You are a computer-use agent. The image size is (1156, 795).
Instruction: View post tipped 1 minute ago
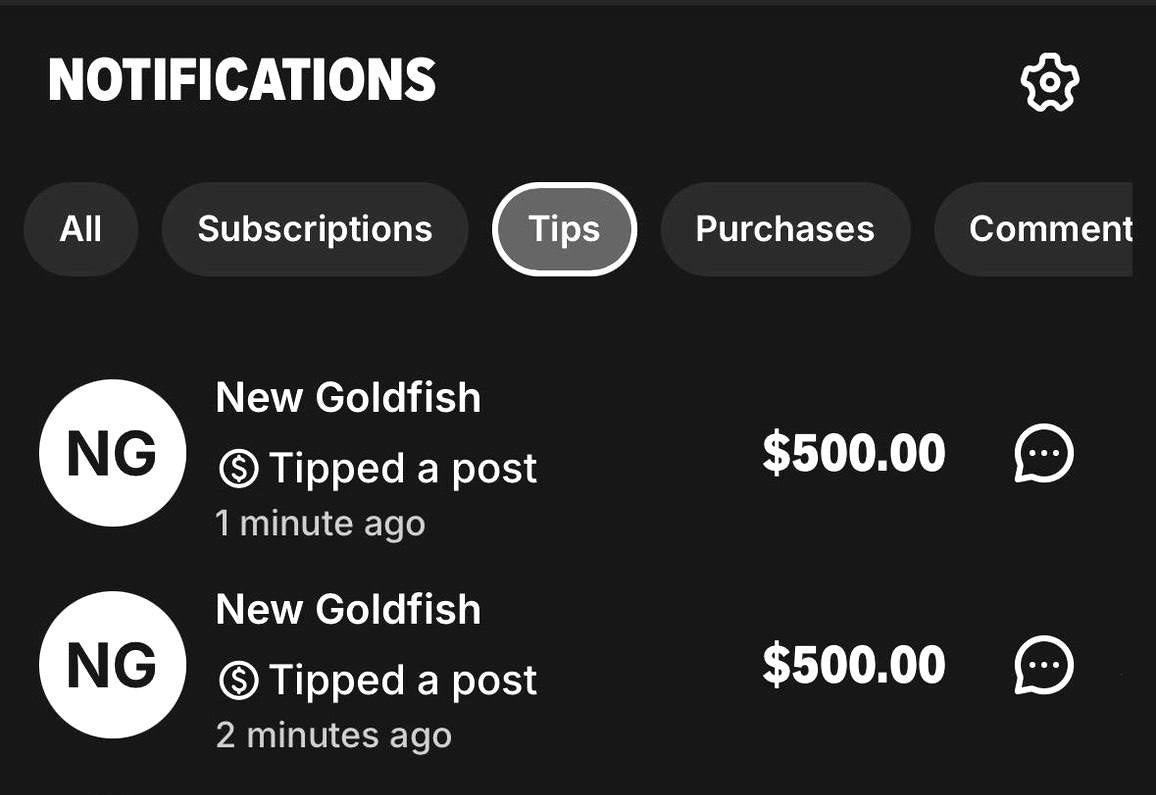pos(402,468)
